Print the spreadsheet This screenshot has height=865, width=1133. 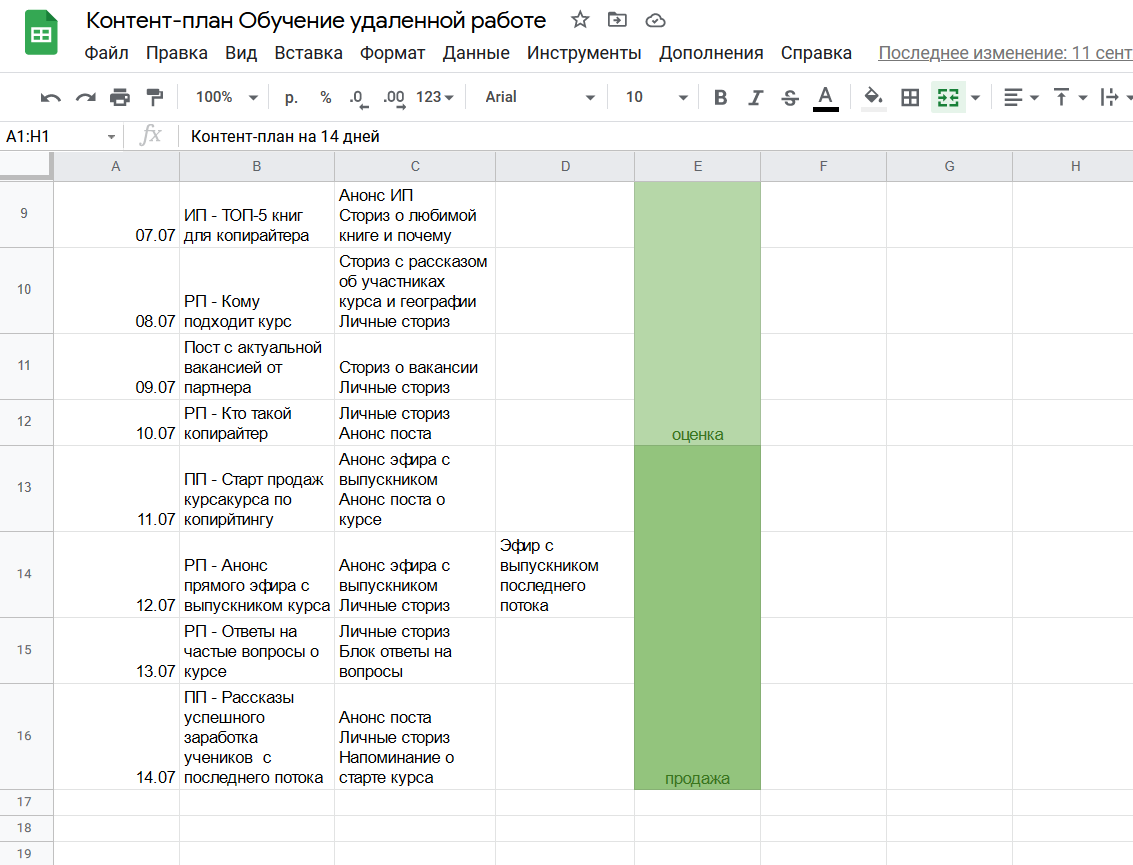click(120, 97)
